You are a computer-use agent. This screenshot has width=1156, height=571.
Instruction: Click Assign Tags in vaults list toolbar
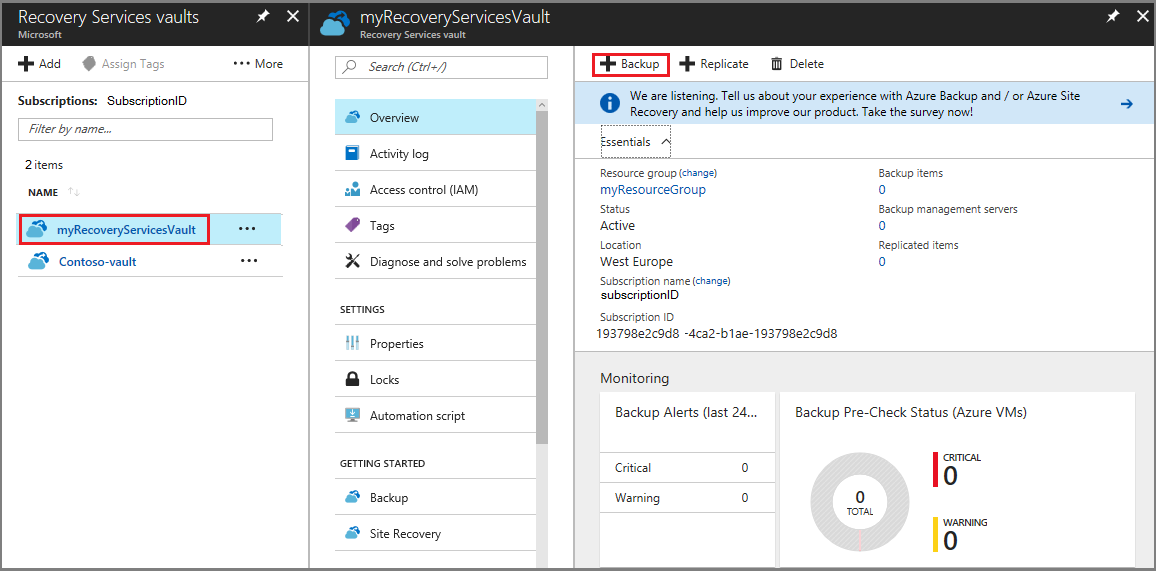123,64
